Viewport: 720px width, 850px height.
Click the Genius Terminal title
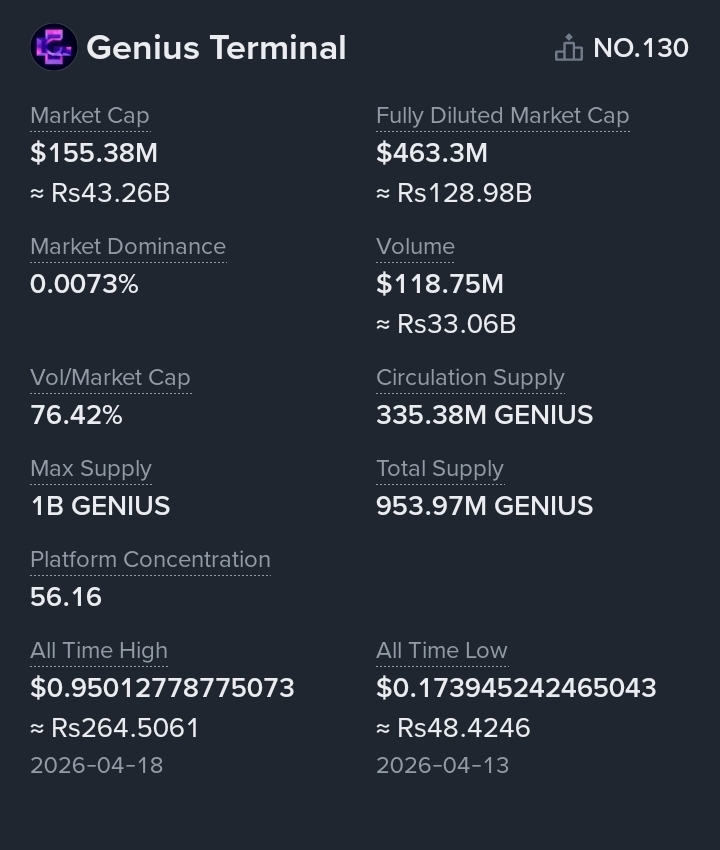click(x=216, y=48)
